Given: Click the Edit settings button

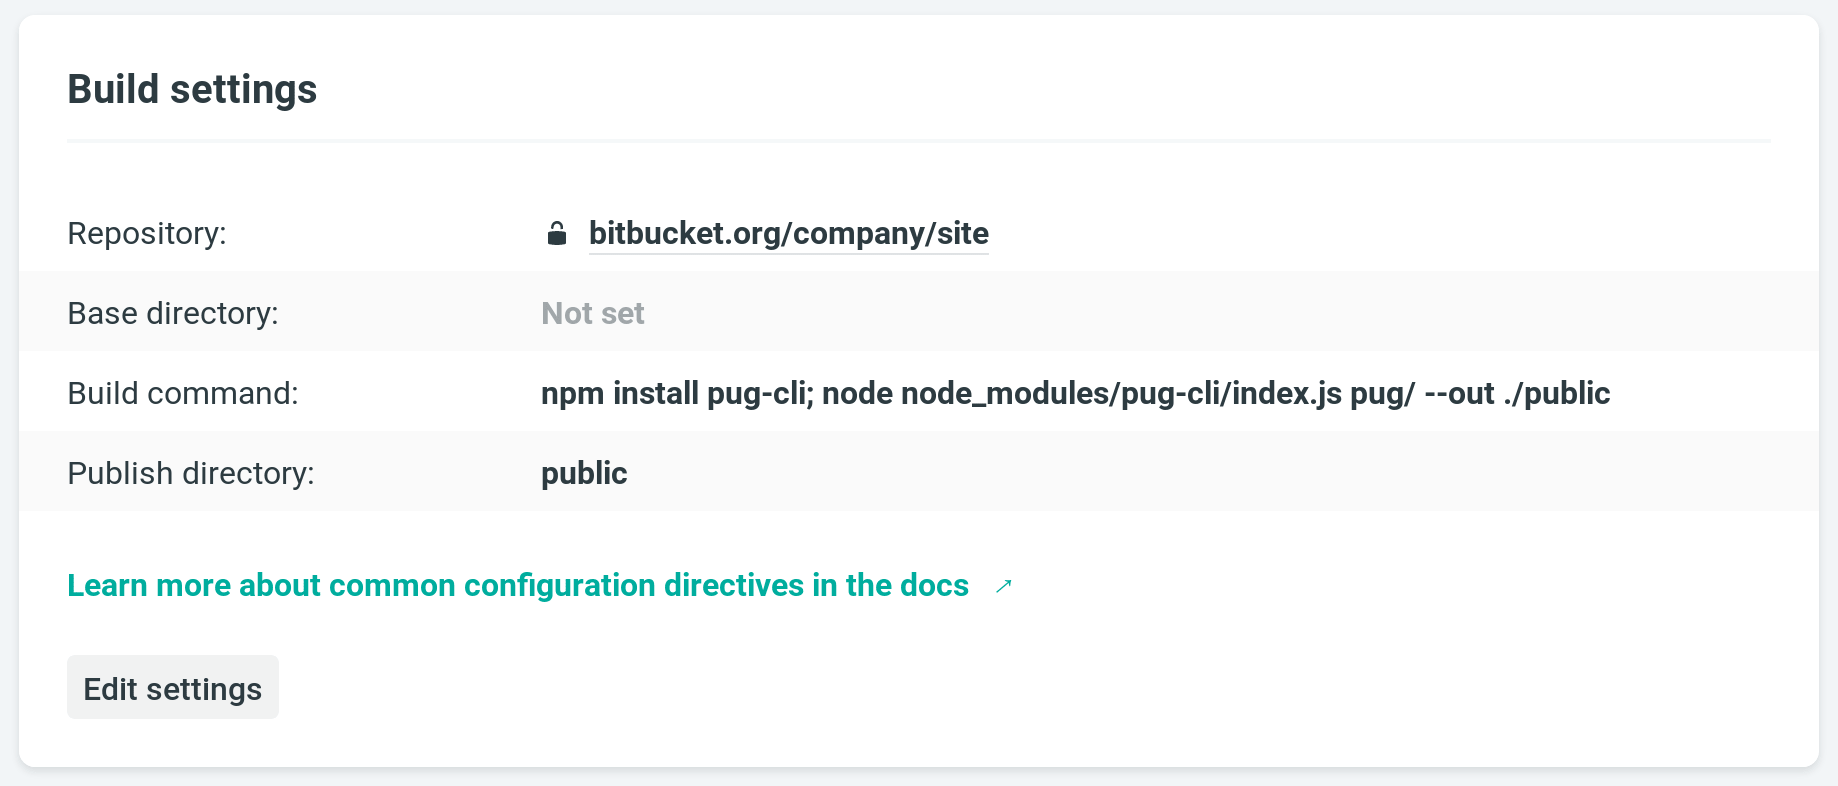Looking at the screenshot, I should (173, 688).
